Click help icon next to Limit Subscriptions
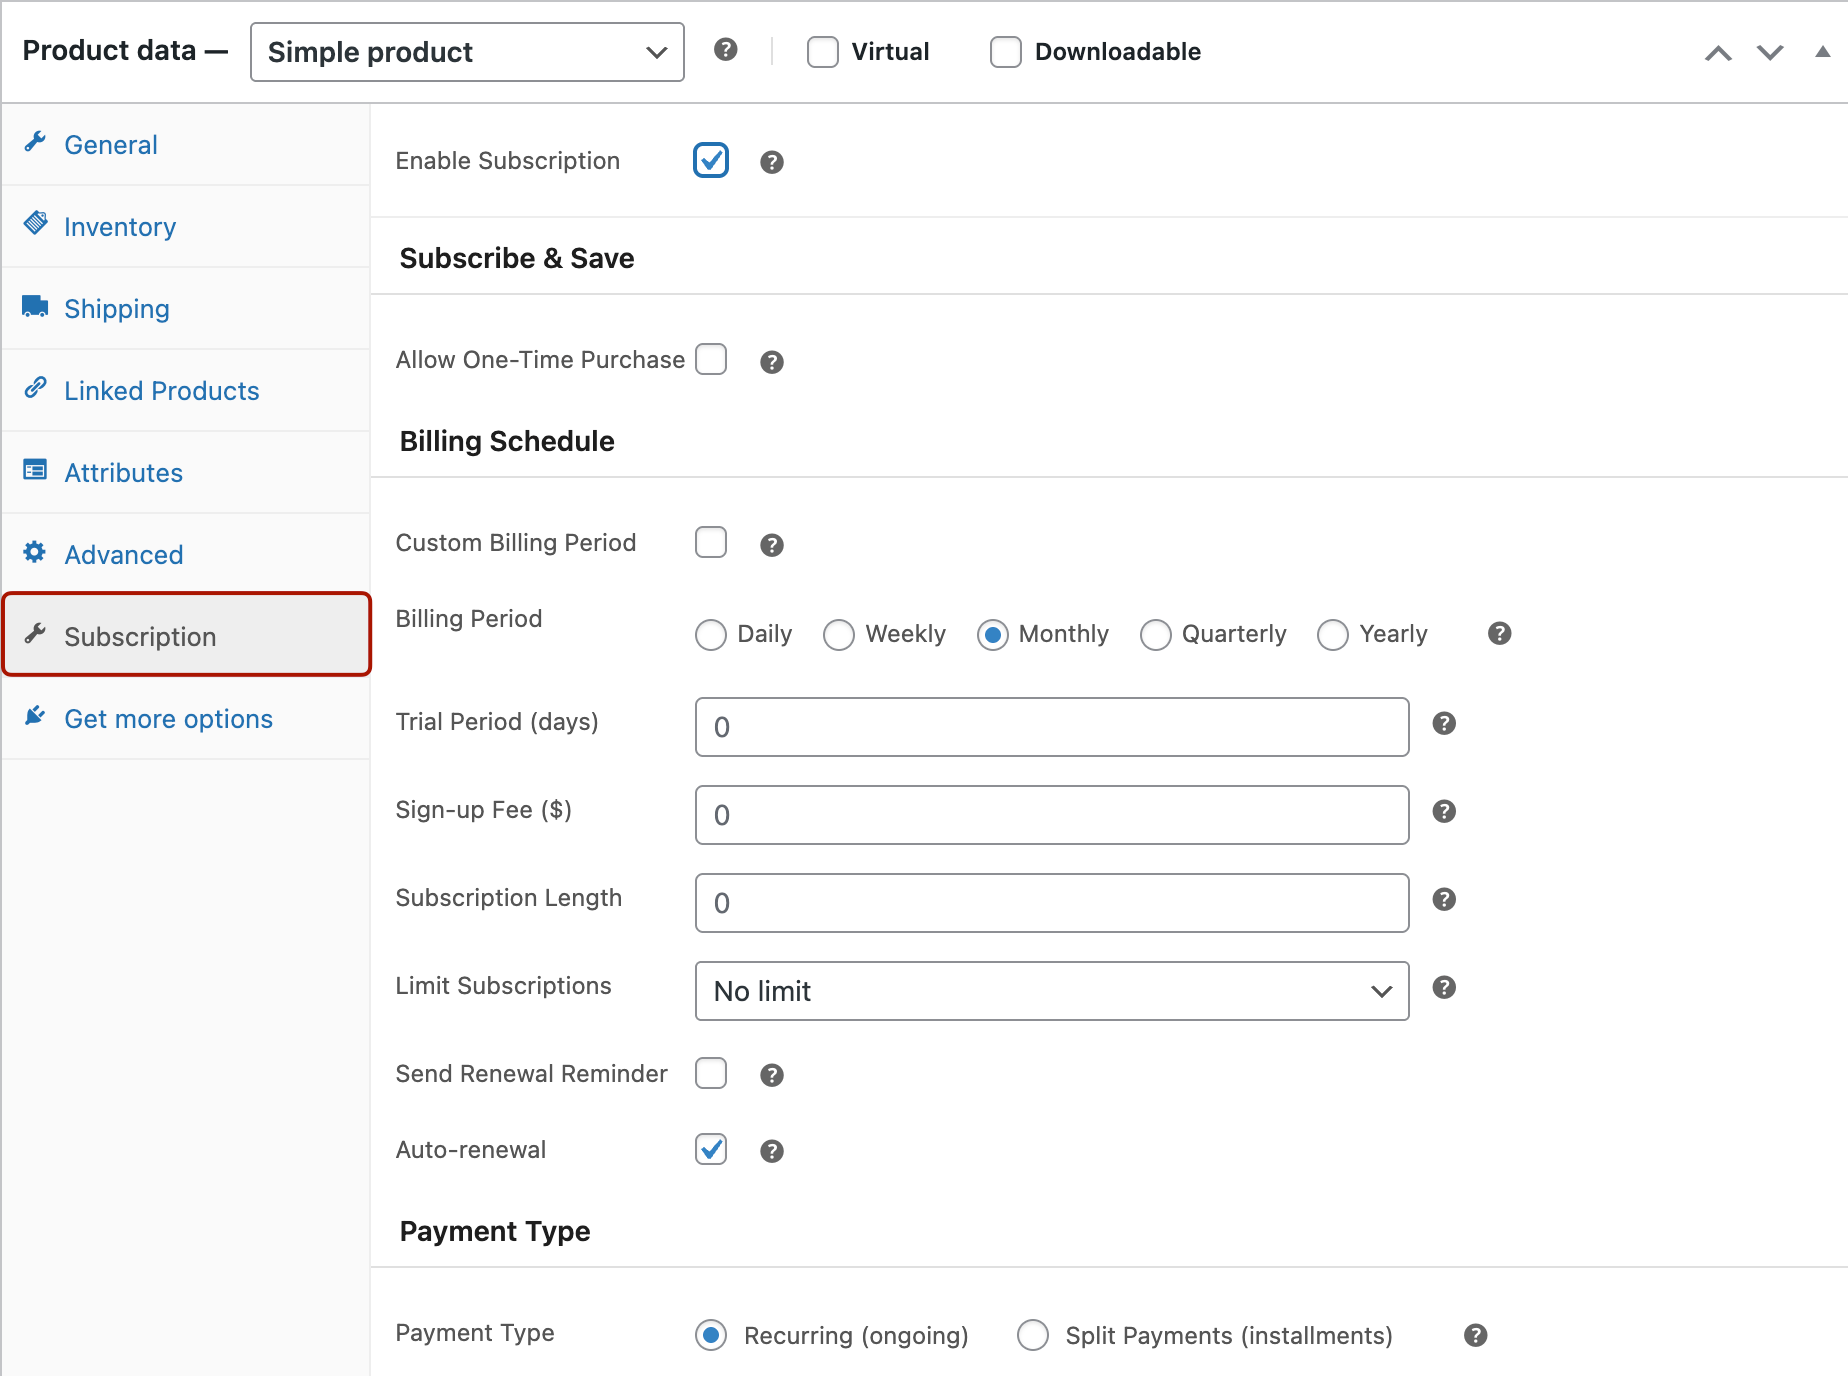The image size is (1848, 1376). (1443, 987)
